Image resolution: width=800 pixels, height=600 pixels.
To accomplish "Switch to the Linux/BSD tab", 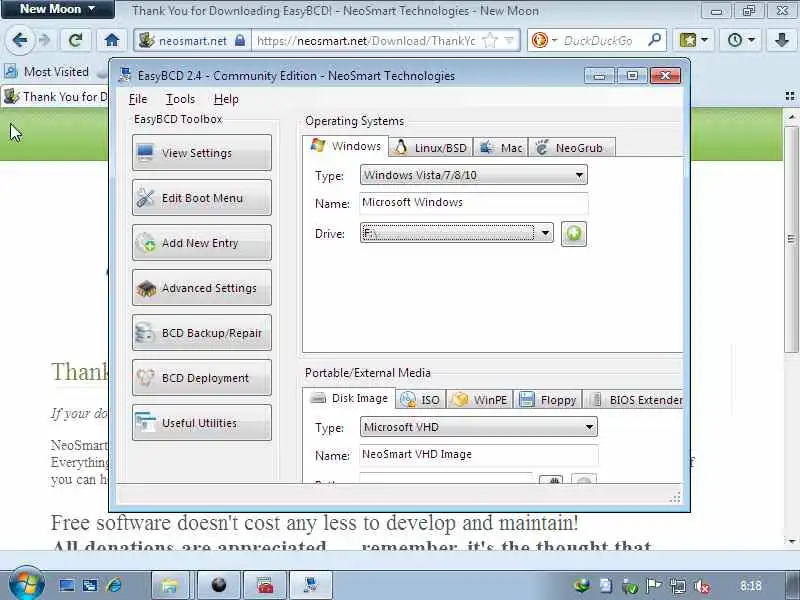I will pyautogui.click(x=431, y=147).
